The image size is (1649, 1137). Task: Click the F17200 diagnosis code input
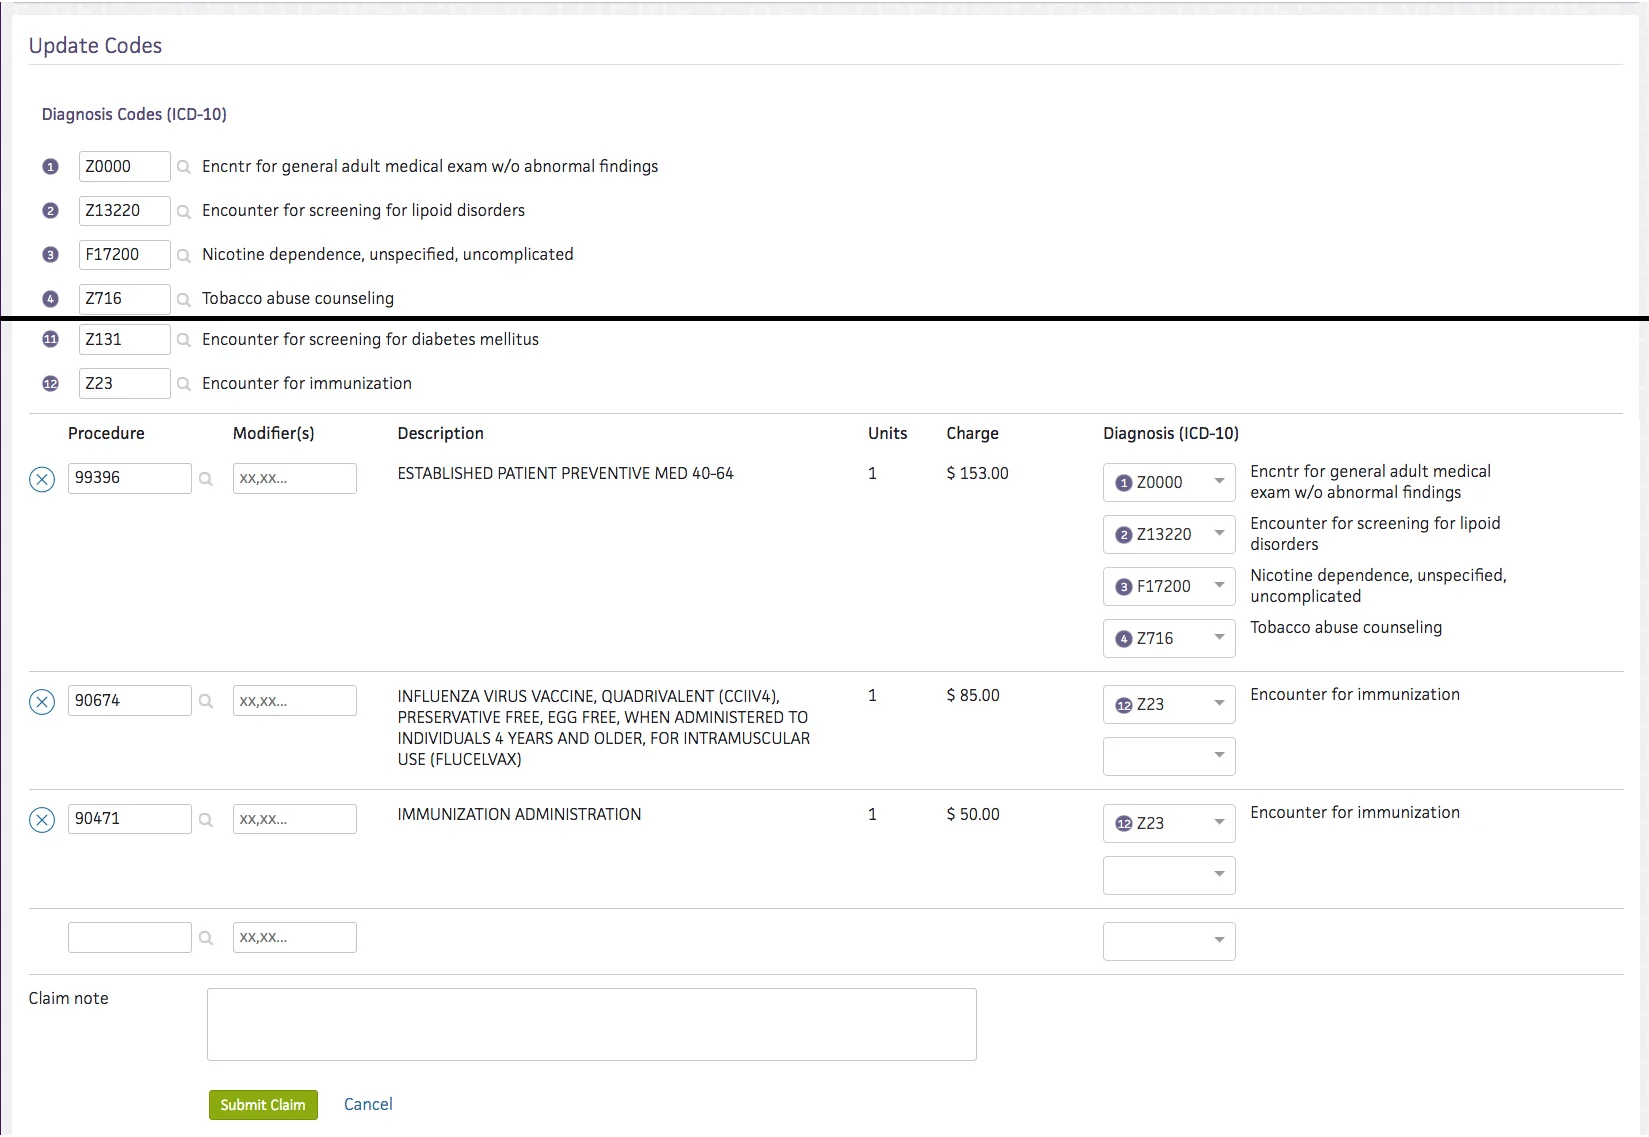tap(124, 254)
